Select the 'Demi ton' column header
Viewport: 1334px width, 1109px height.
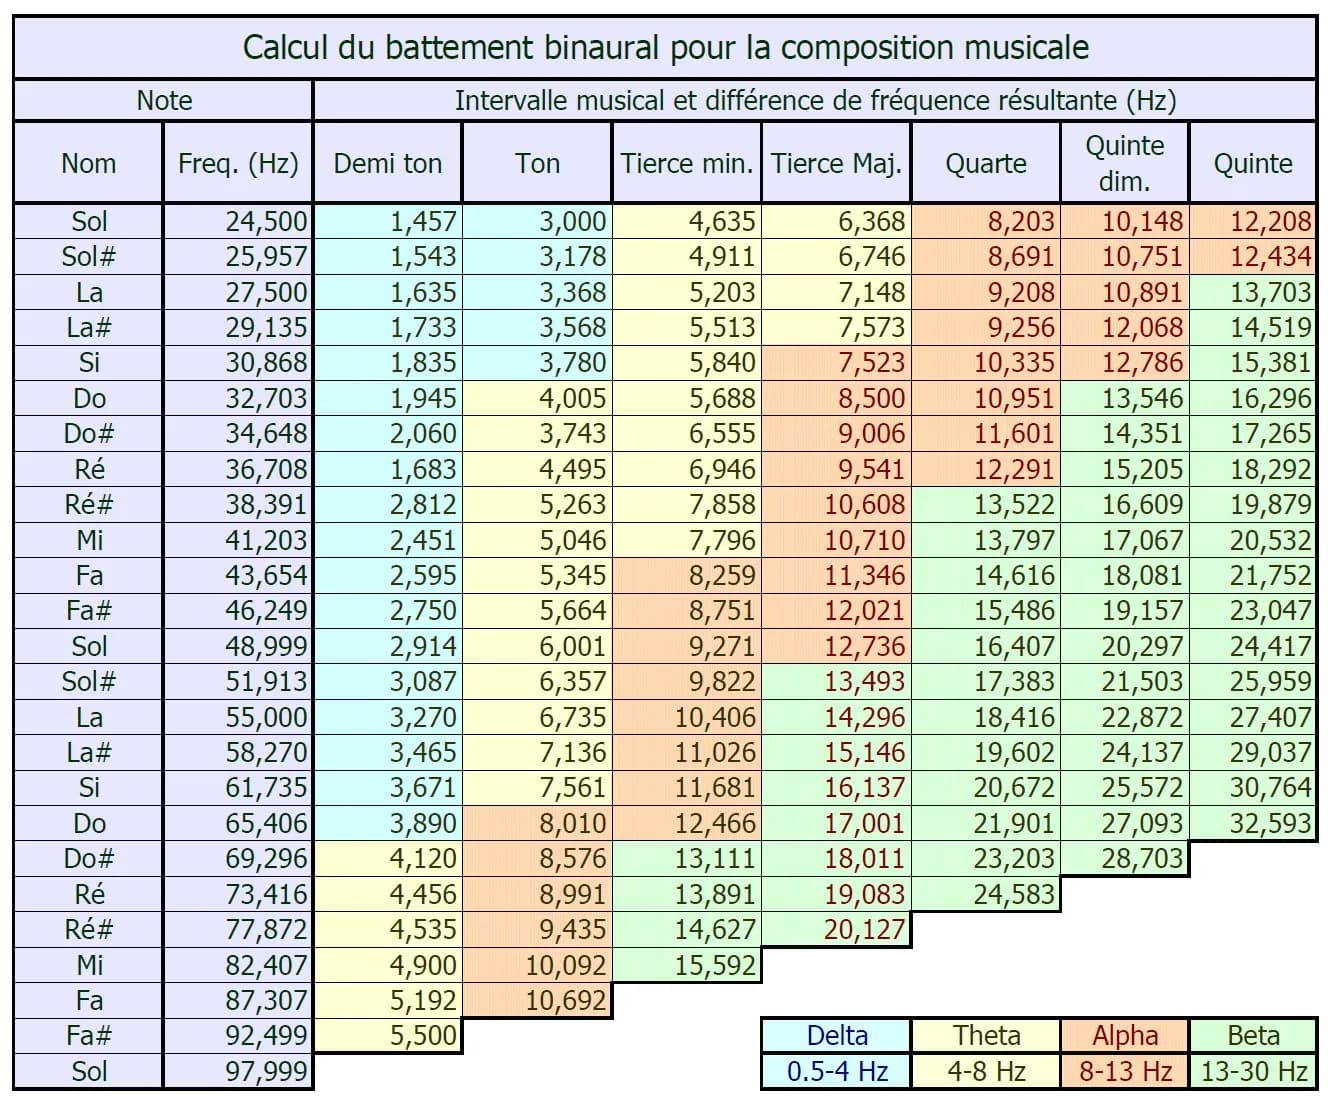[x=388, y=163]
